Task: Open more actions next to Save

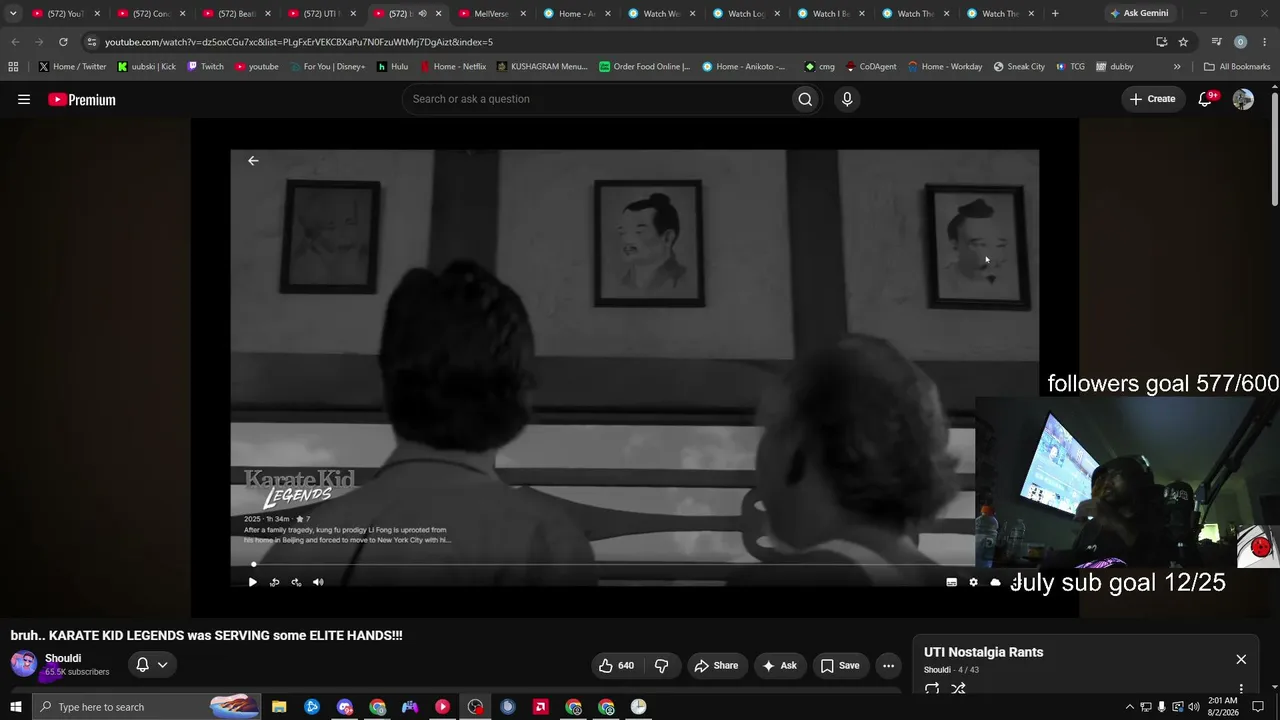Action: (888, 665)
